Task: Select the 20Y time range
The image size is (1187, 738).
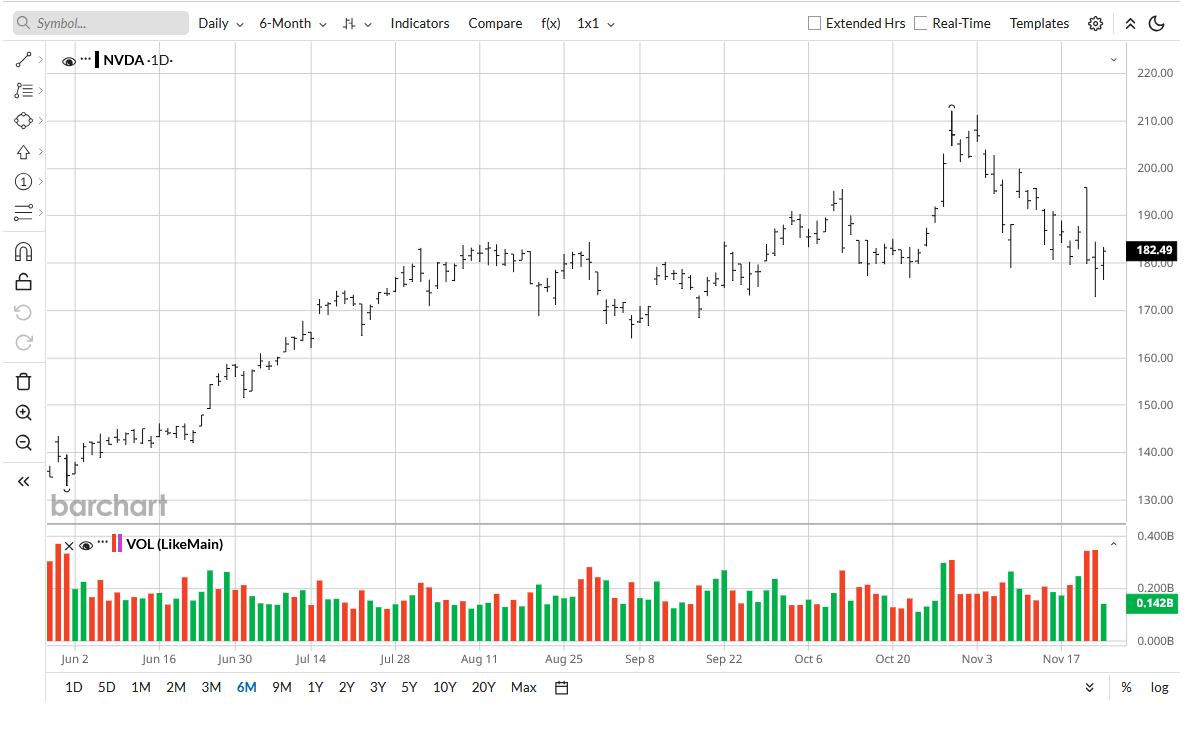Action: pos(484,688)
